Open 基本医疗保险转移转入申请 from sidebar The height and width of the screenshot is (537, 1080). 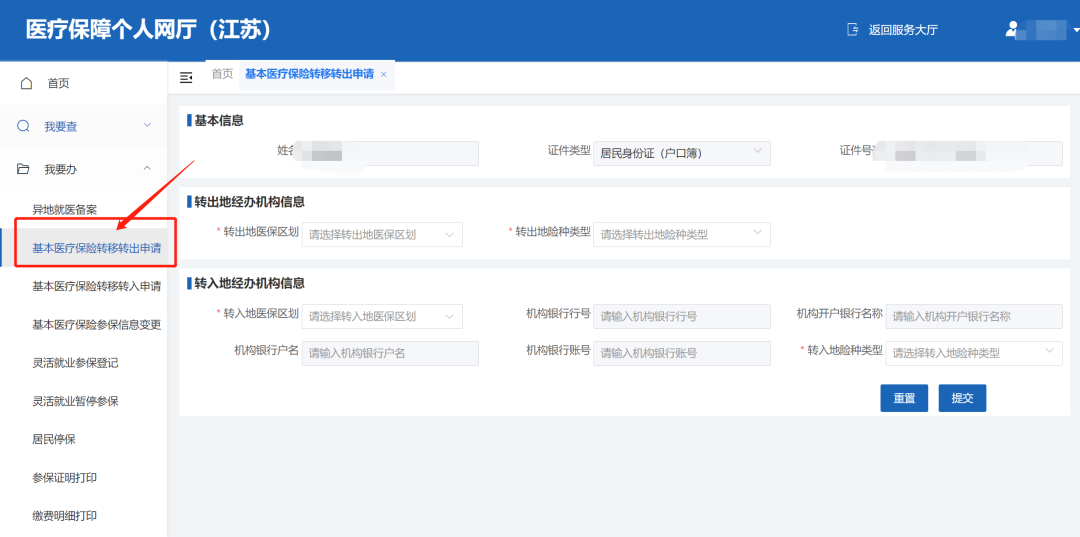pos(96,286)
